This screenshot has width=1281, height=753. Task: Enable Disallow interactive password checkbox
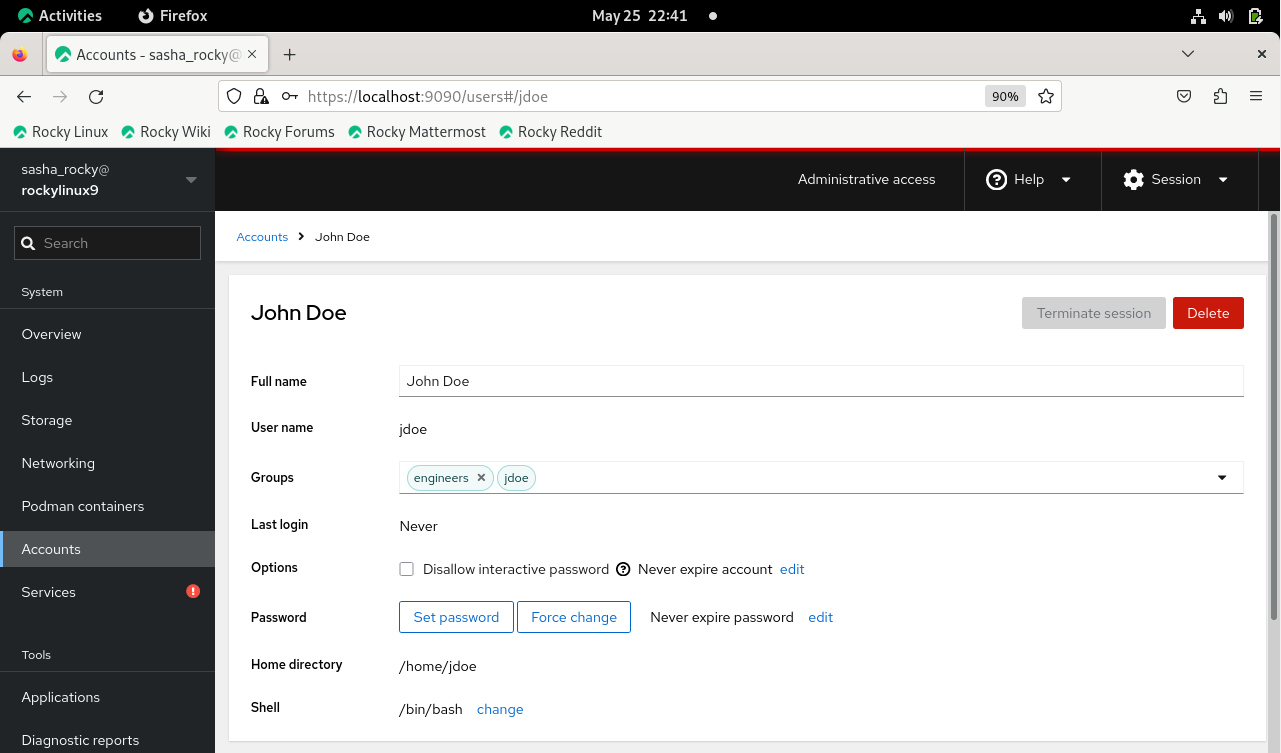point(407,569)
